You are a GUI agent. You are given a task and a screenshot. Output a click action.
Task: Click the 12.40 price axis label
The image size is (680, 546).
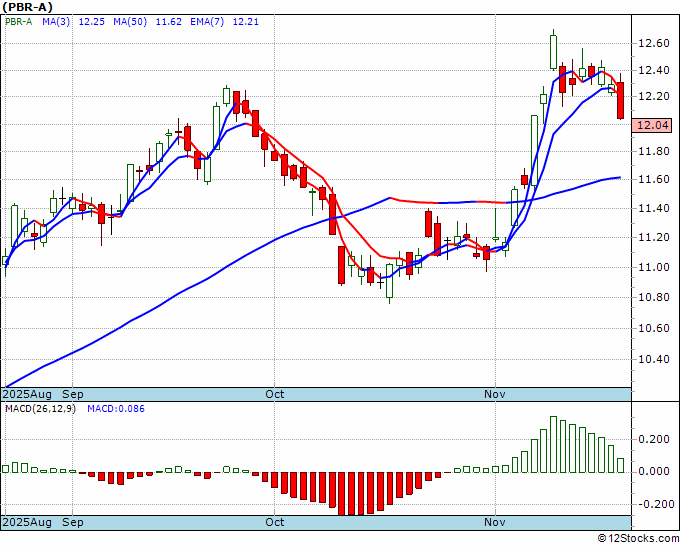pyautogui.click(x=654, y=70)
